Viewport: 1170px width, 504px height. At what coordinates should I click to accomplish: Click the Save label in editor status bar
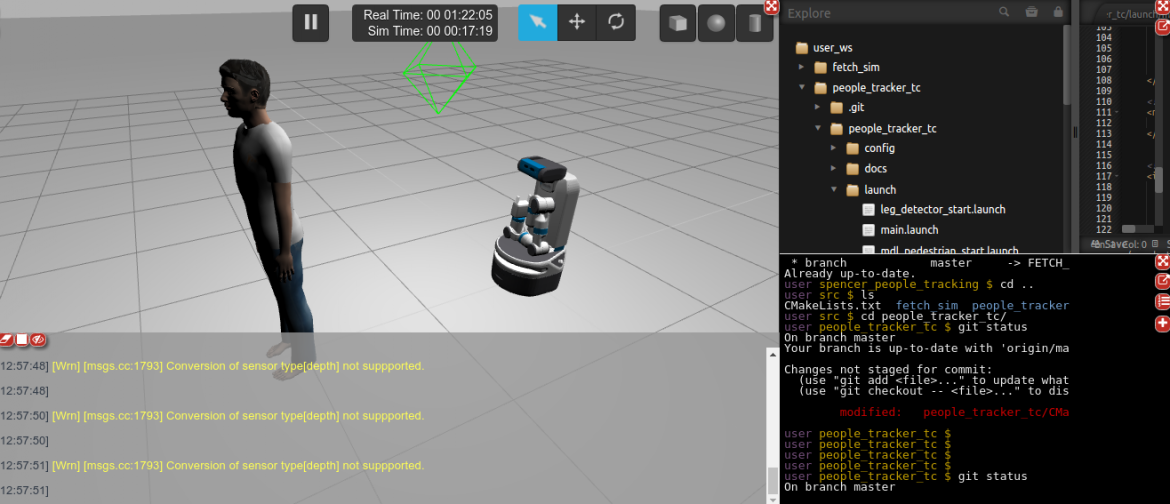(x=1116, y=244)
